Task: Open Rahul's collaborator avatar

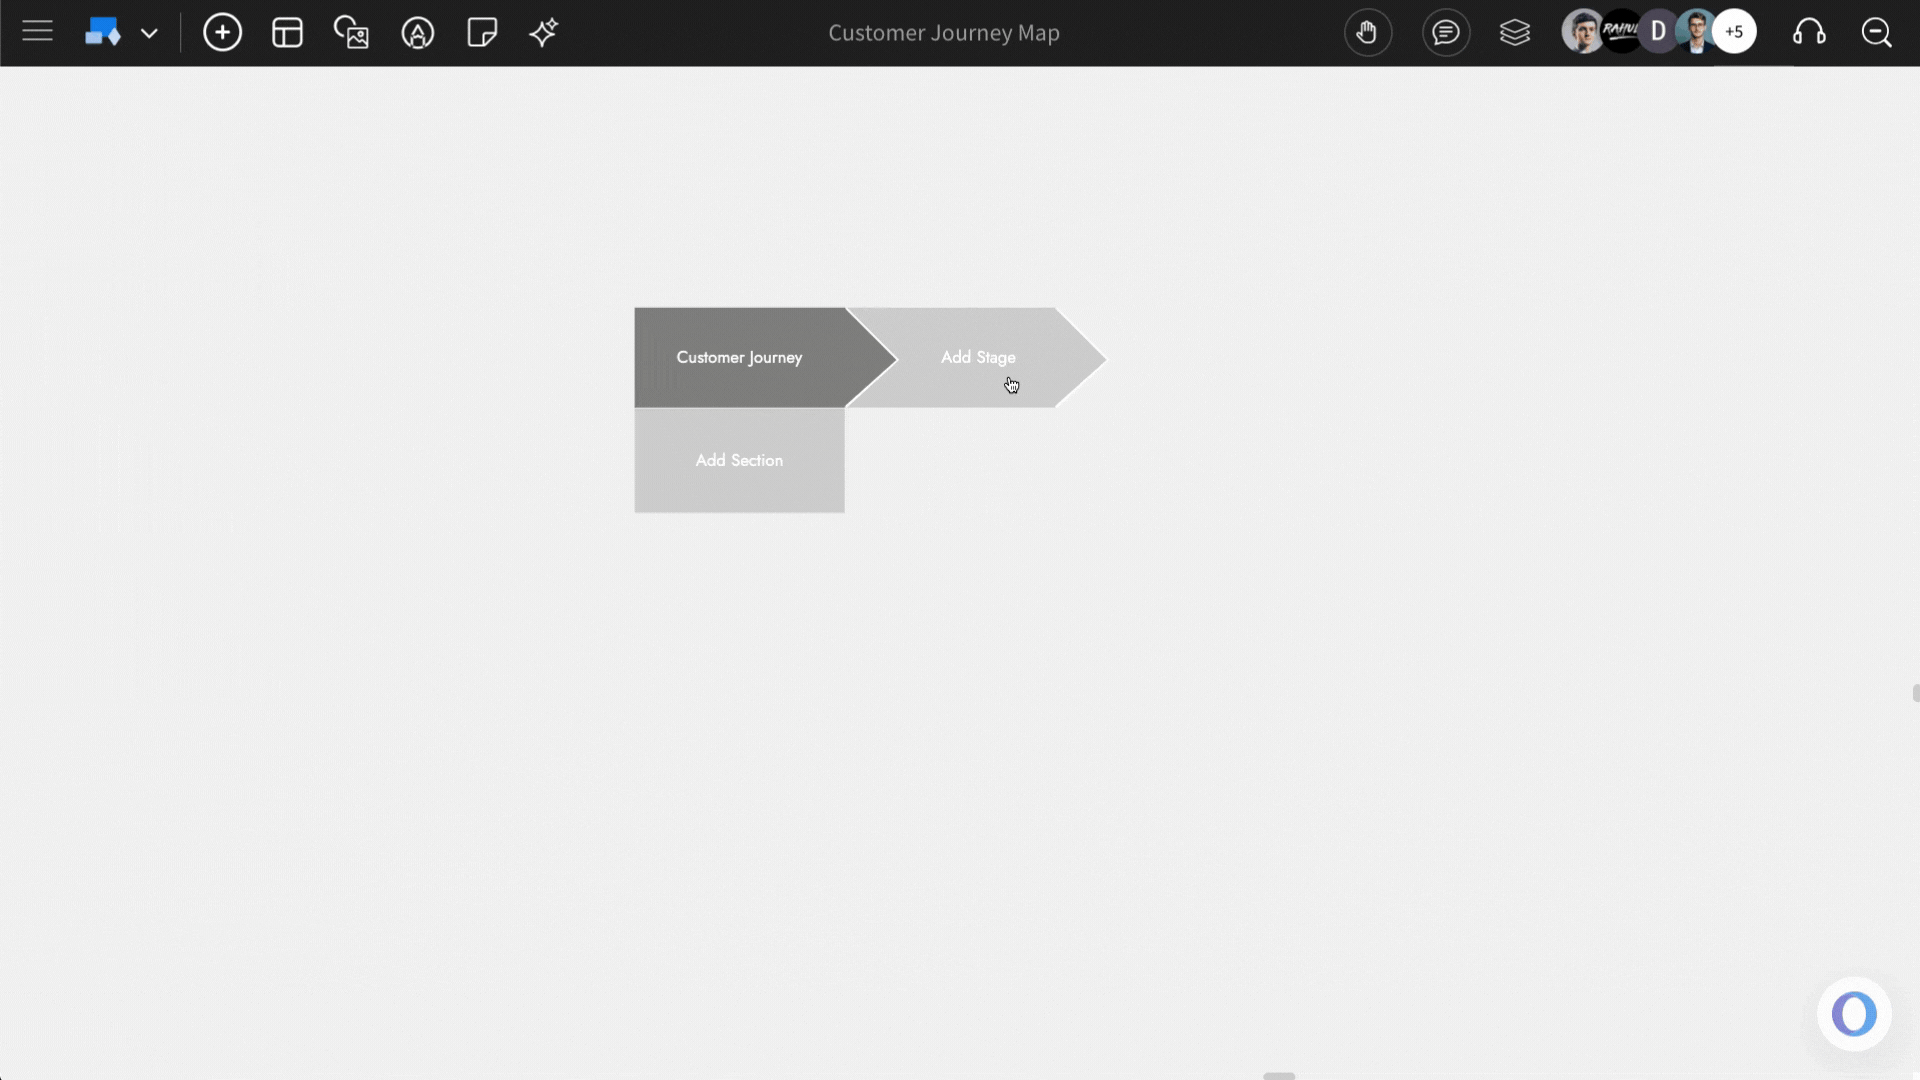Action: point(1620,31)
